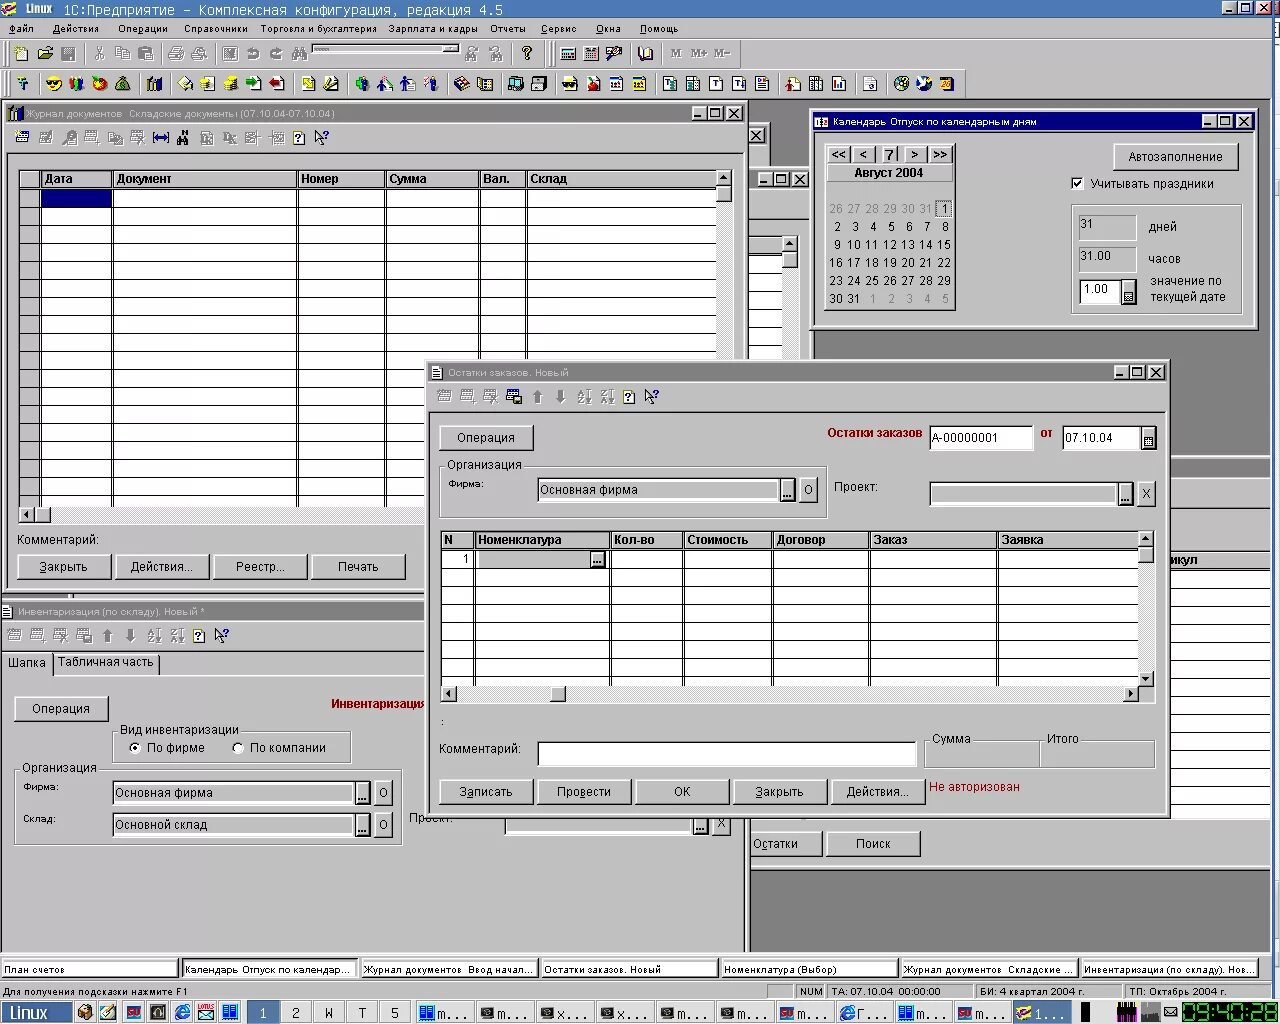Click the red apple icon in the second toolbar
The height and width of the screenshot is (1024, 1280).
[x=99, y=84]
